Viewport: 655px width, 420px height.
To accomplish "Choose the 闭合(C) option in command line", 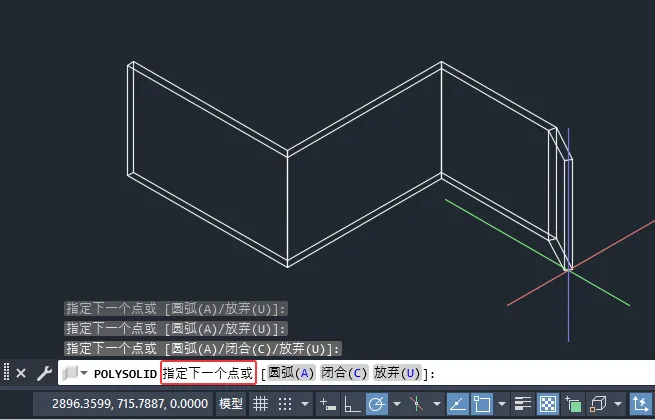I will [x=344, y=373].
